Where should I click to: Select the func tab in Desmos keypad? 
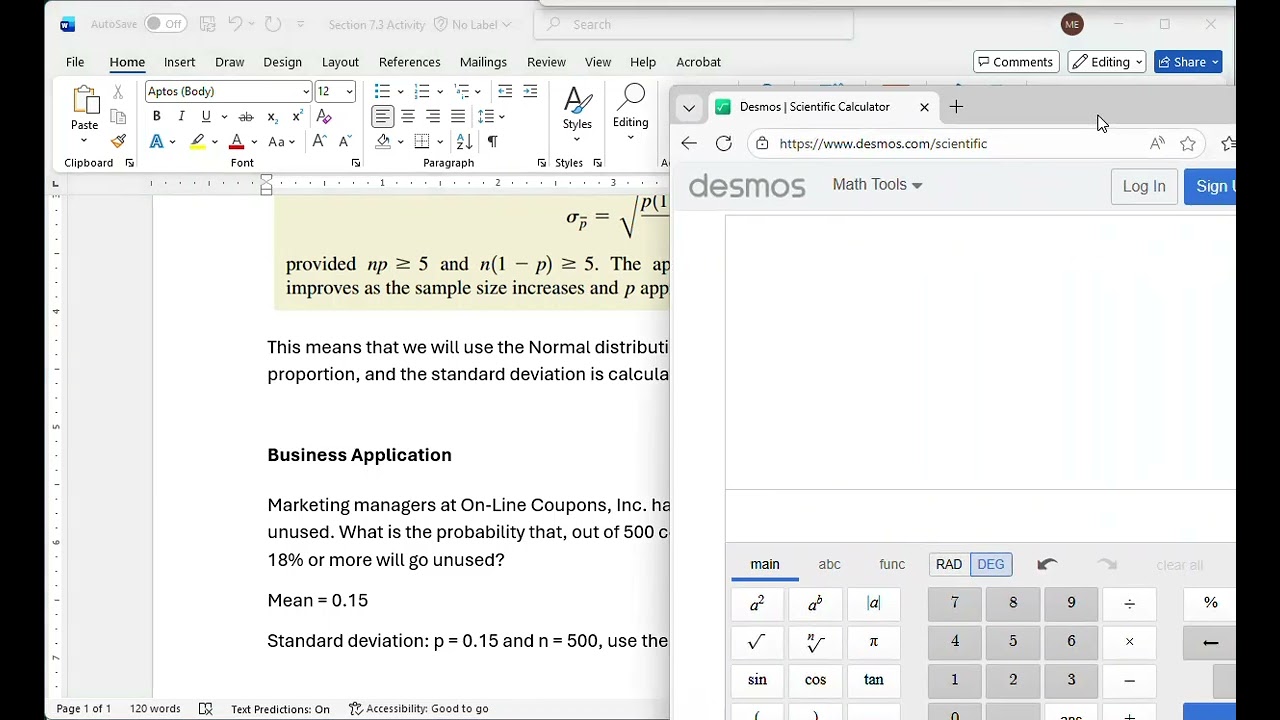[892, 564]
